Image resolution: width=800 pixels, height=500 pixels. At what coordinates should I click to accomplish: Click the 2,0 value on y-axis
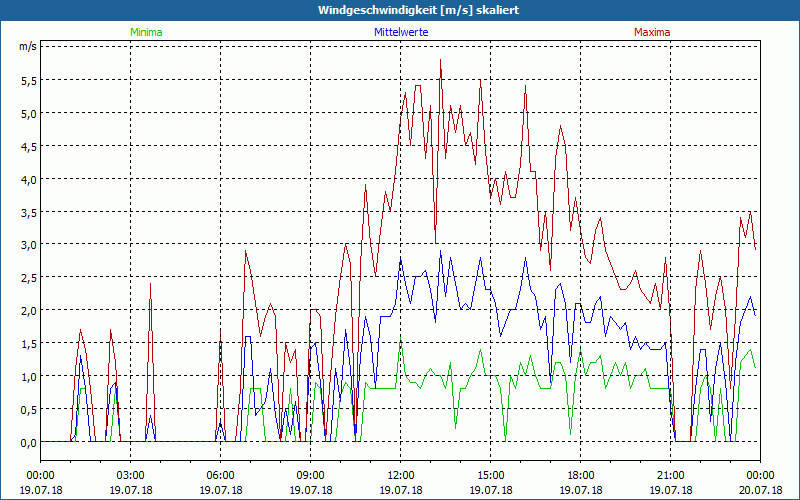[x=28, y=311]
